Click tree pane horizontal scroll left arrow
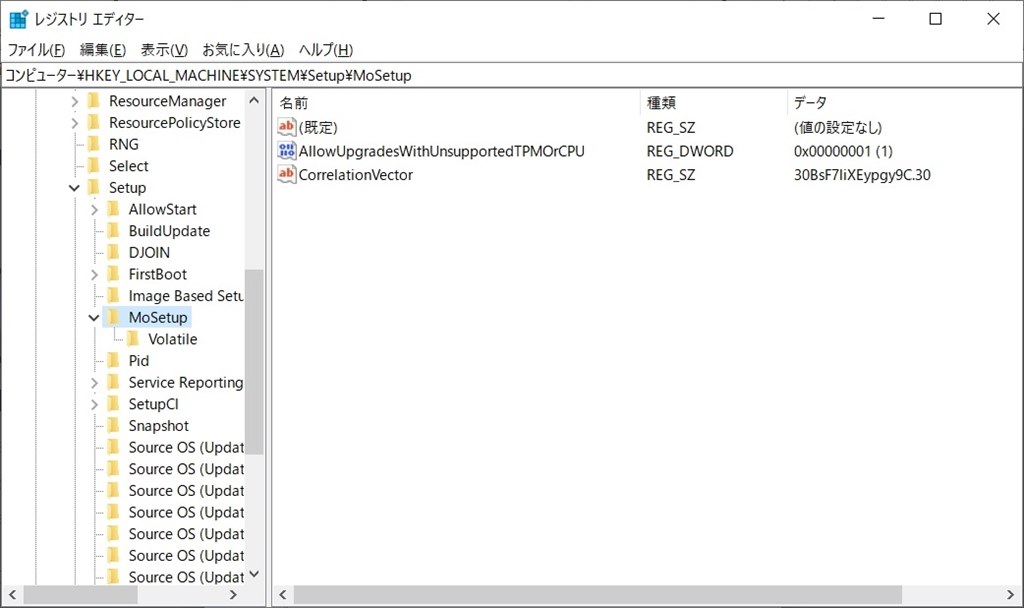The image size is (1024, 608). click(12, 594)
